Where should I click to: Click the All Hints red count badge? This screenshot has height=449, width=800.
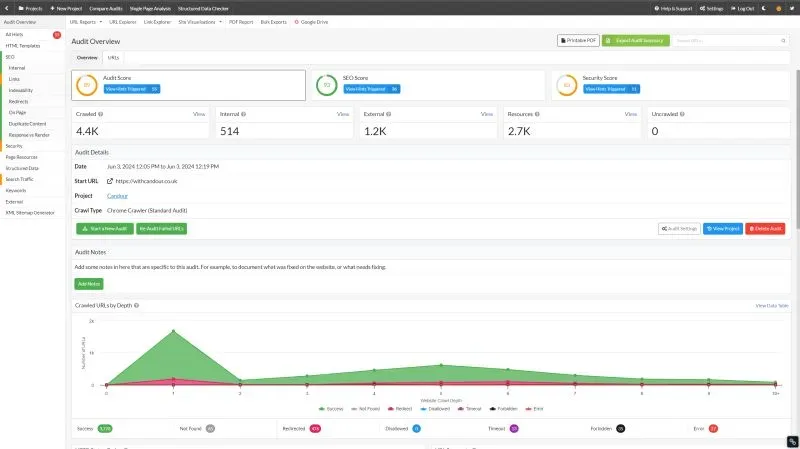(x=57, y=35)
